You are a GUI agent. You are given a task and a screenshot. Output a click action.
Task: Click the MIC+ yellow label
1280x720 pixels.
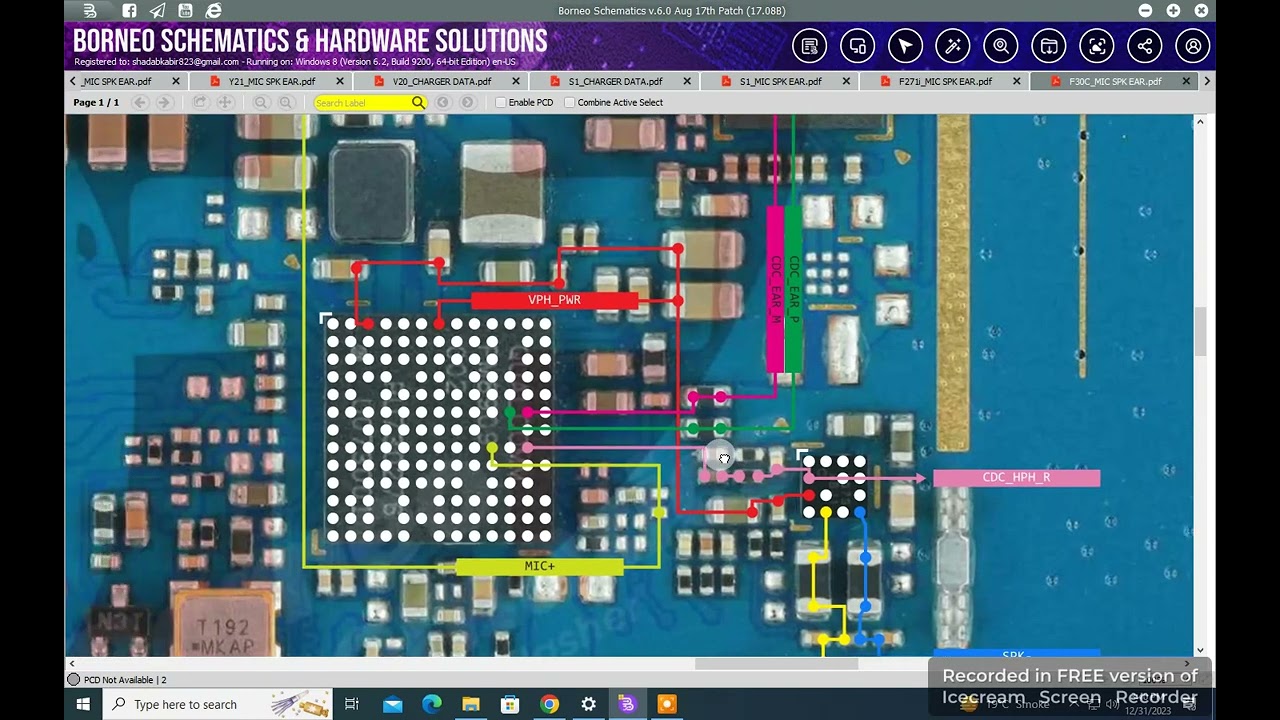coord(539,566)
